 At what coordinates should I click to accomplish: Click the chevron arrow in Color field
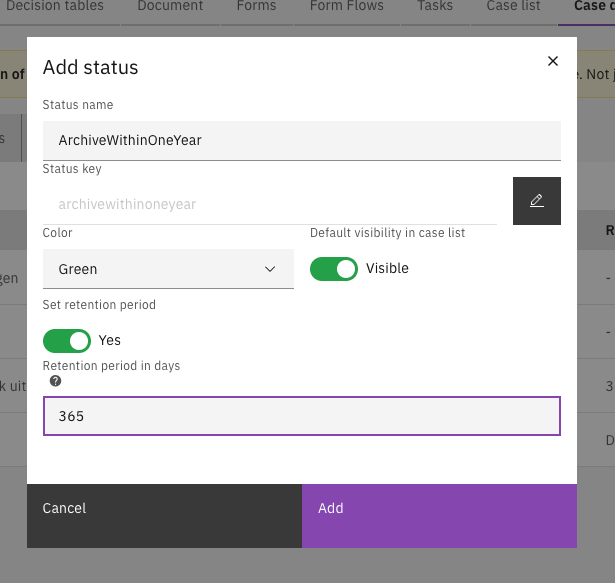[269, 269]
